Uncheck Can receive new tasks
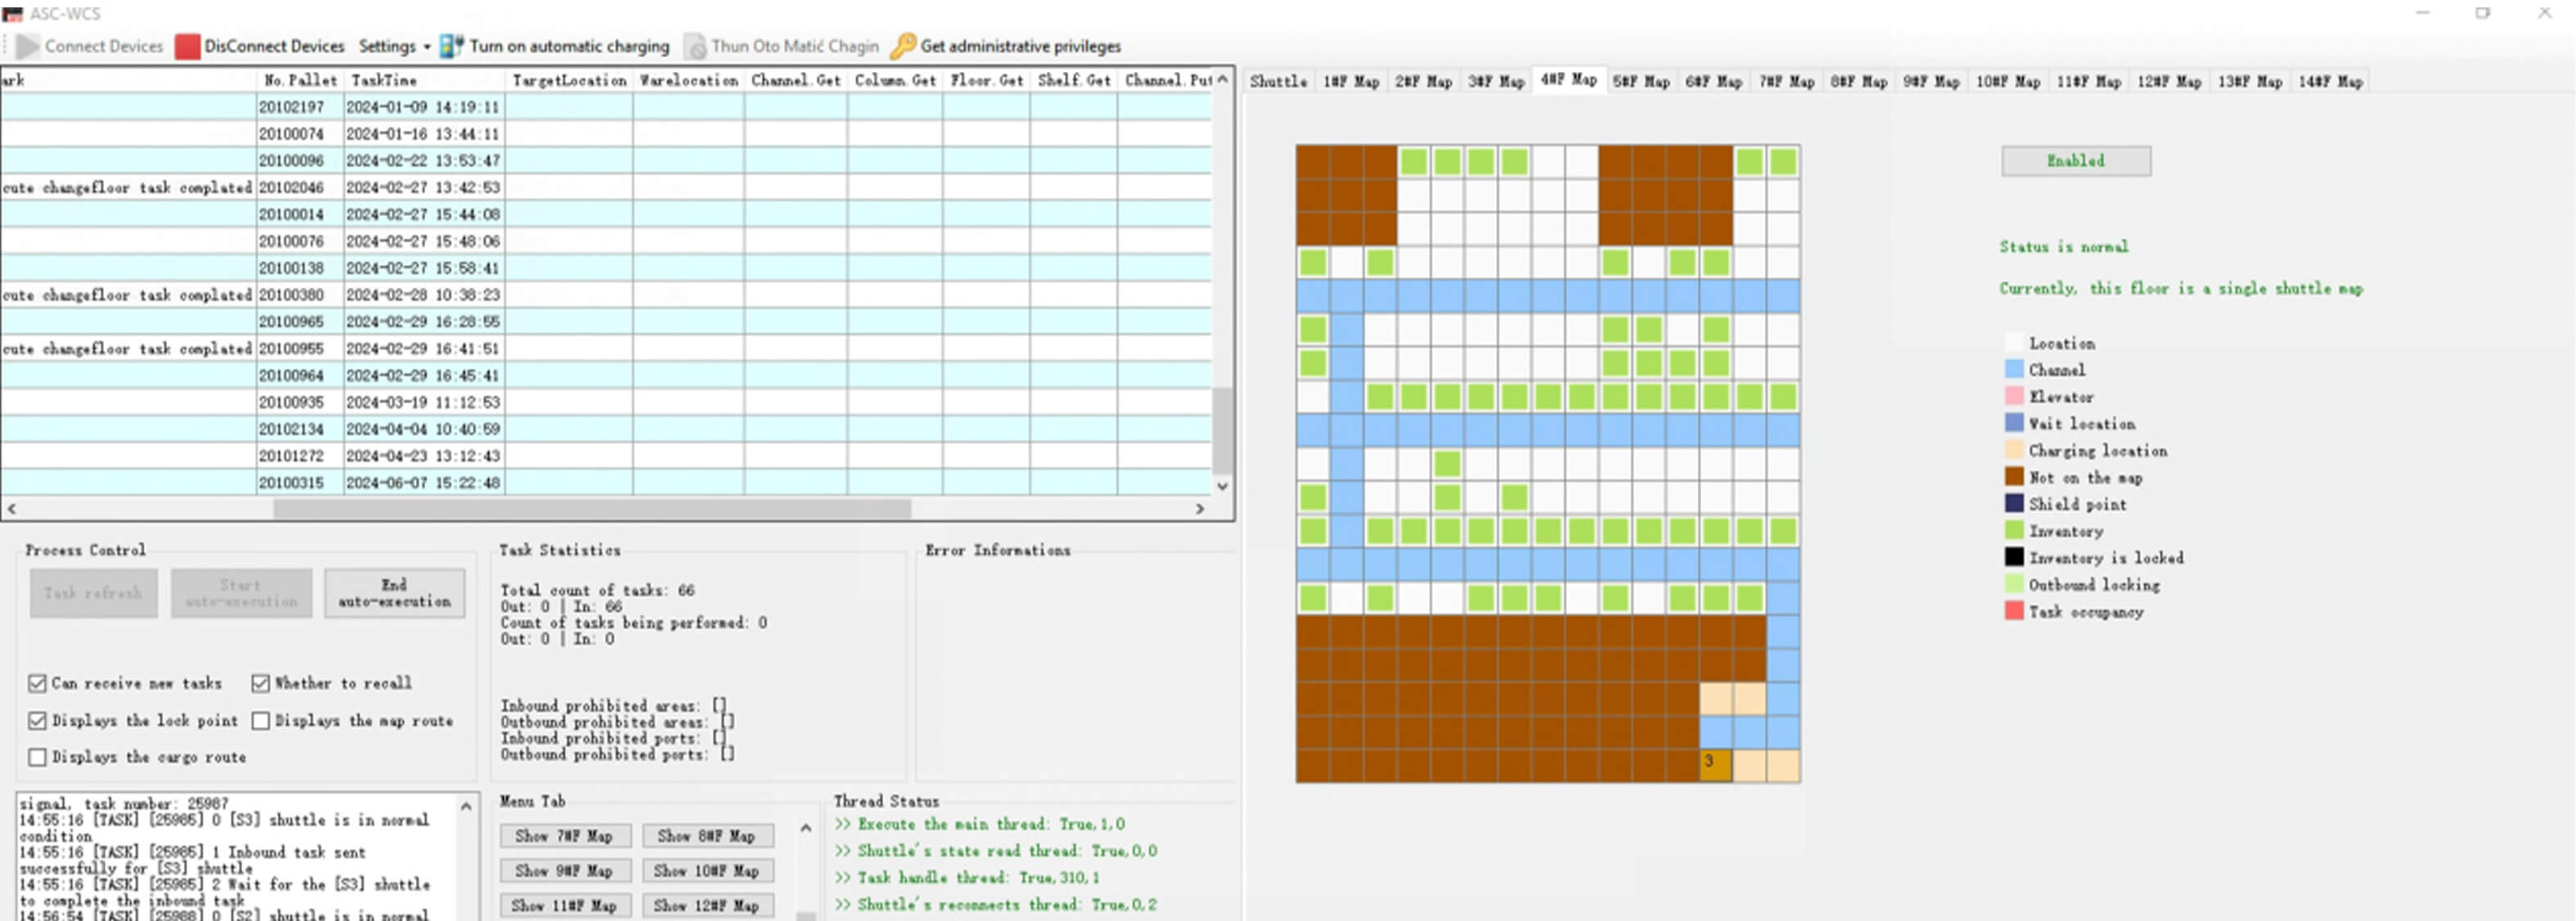The height and width of the screenshot is (921, 2576). [38, 683]
